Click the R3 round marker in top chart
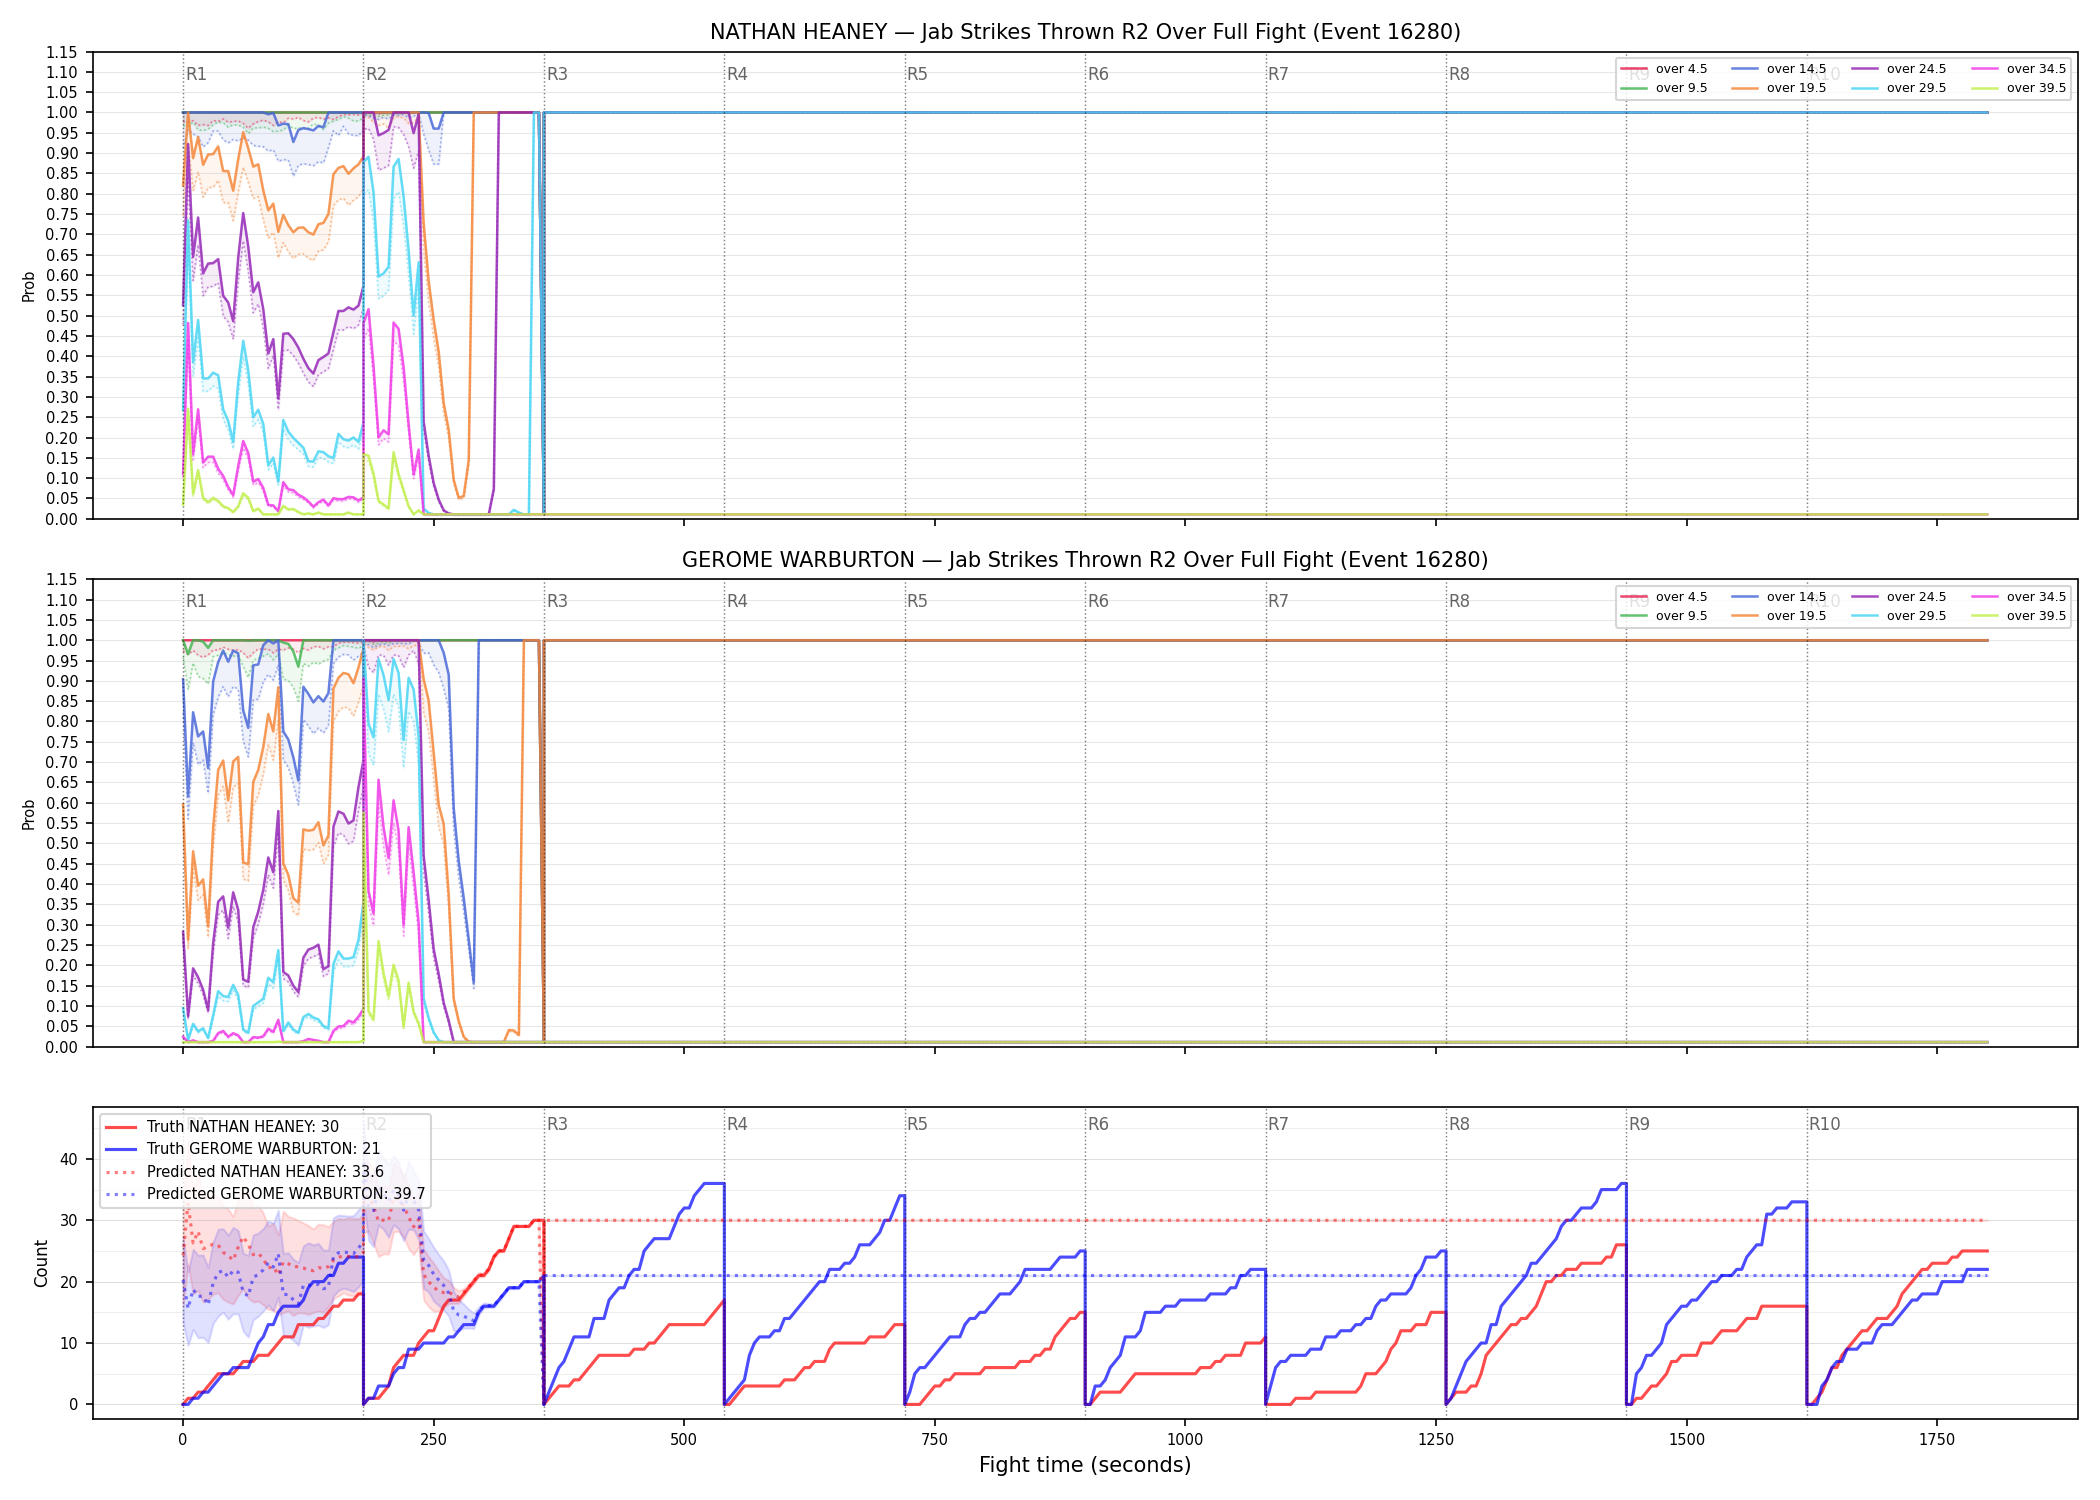This screenshot has height=1500, width=2100. click(557, 74)
